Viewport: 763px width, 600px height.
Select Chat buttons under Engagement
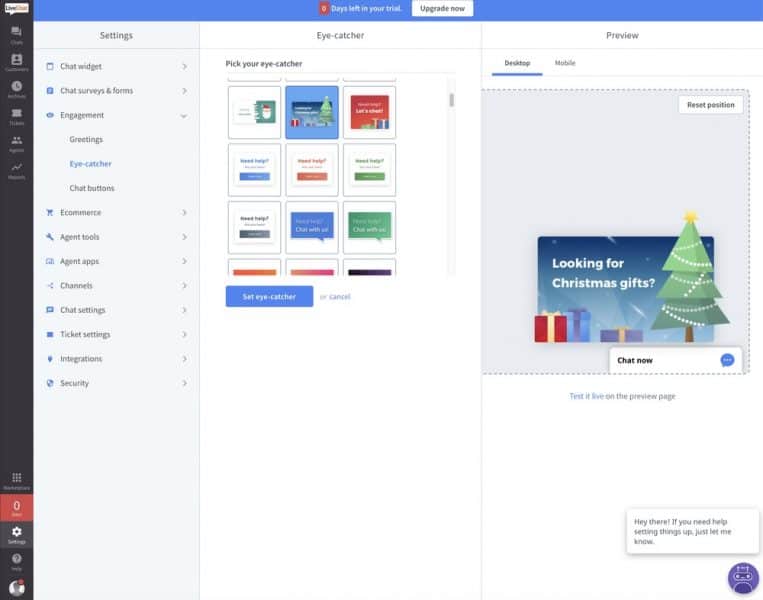92,188
